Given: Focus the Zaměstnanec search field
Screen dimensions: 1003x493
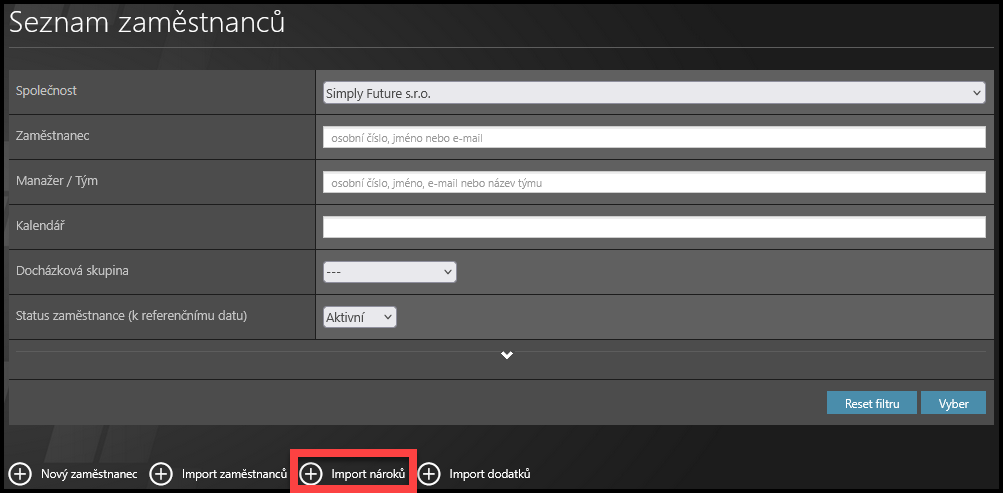Looking at the screenshot, I should pyautogui.click(x=654, y=138).
